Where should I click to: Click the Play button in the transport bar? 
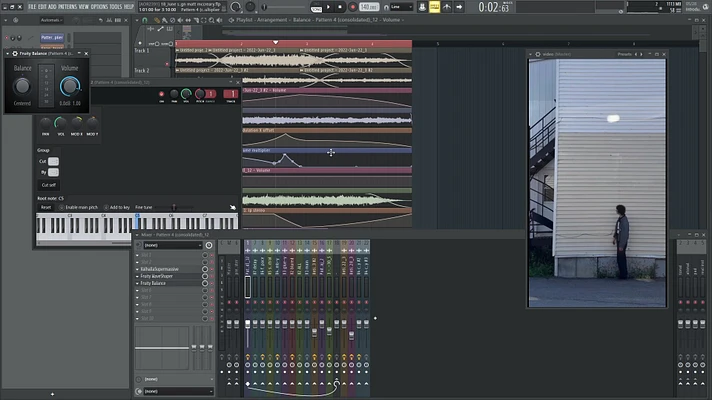click(328, 7)
